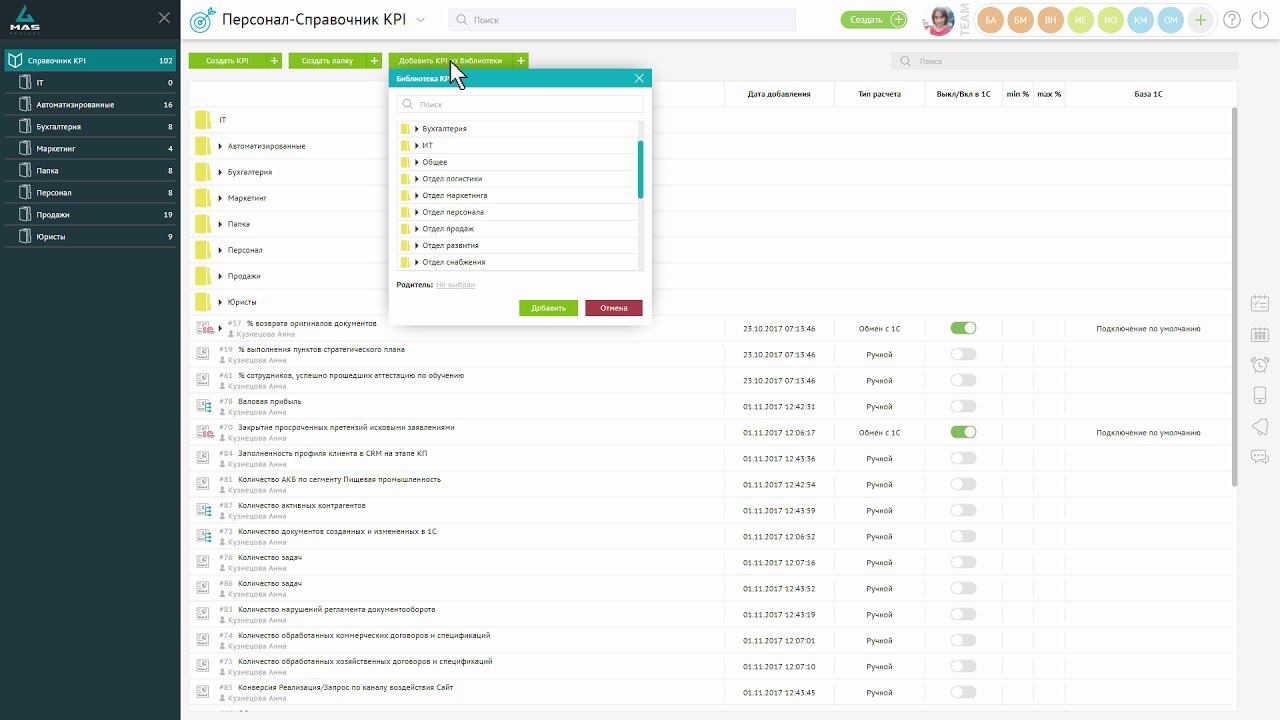The image size is (1280, 720).
Task: Enable 1C toggle for Валовая прибыль
Action: click(x=963, y=406)
